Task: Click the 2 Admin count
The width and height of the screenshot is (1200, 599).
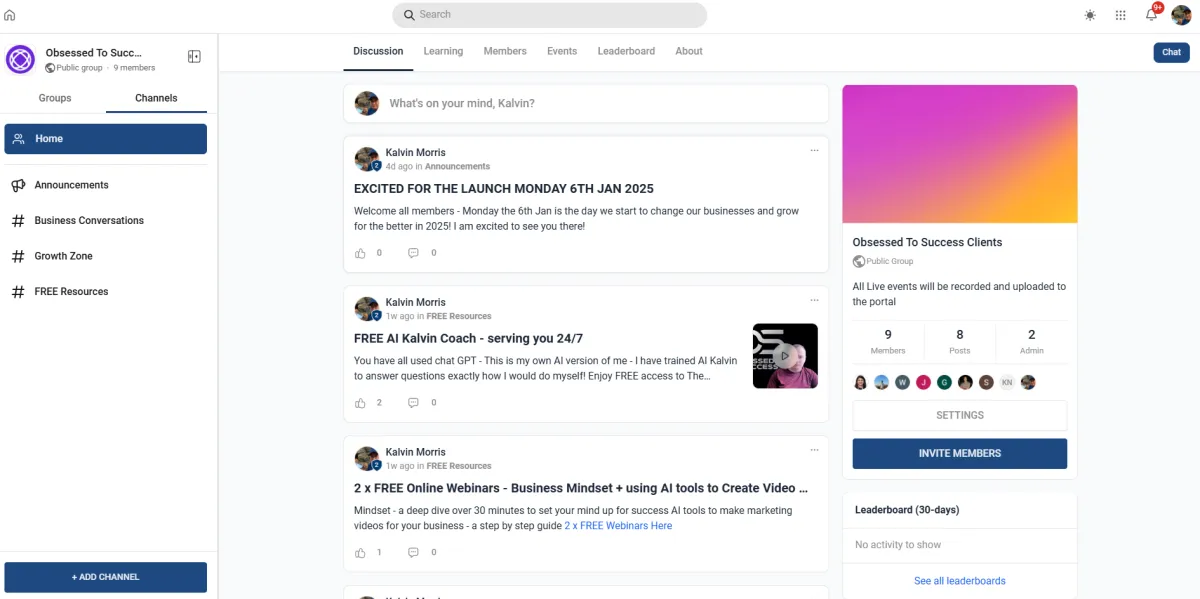Action: [1032, 341]
